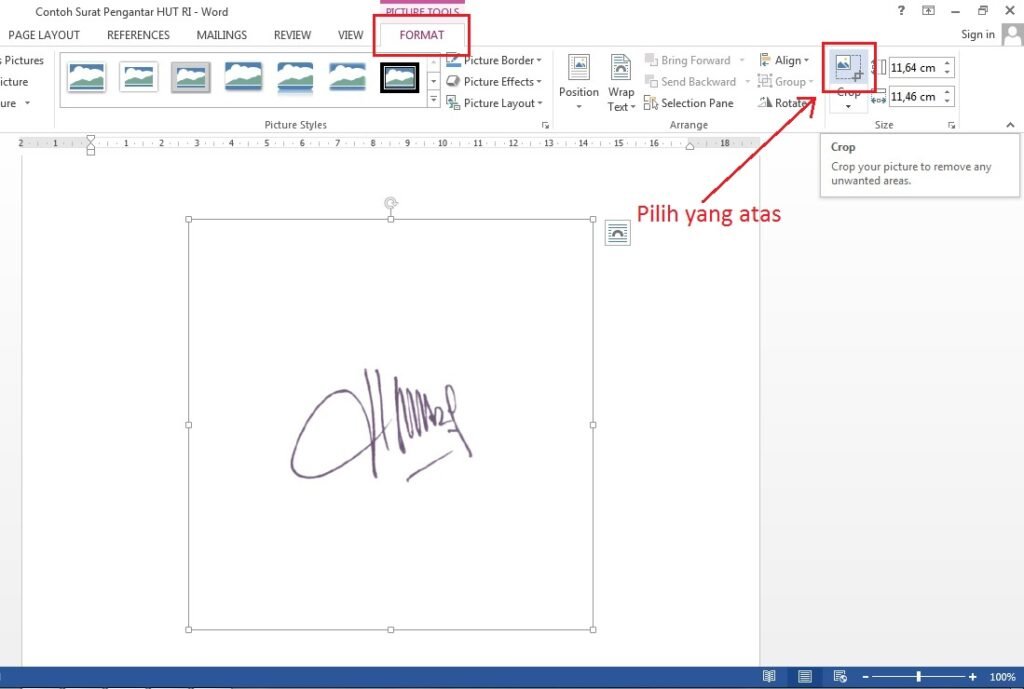Open the Selection Pane

pos(688,103)
